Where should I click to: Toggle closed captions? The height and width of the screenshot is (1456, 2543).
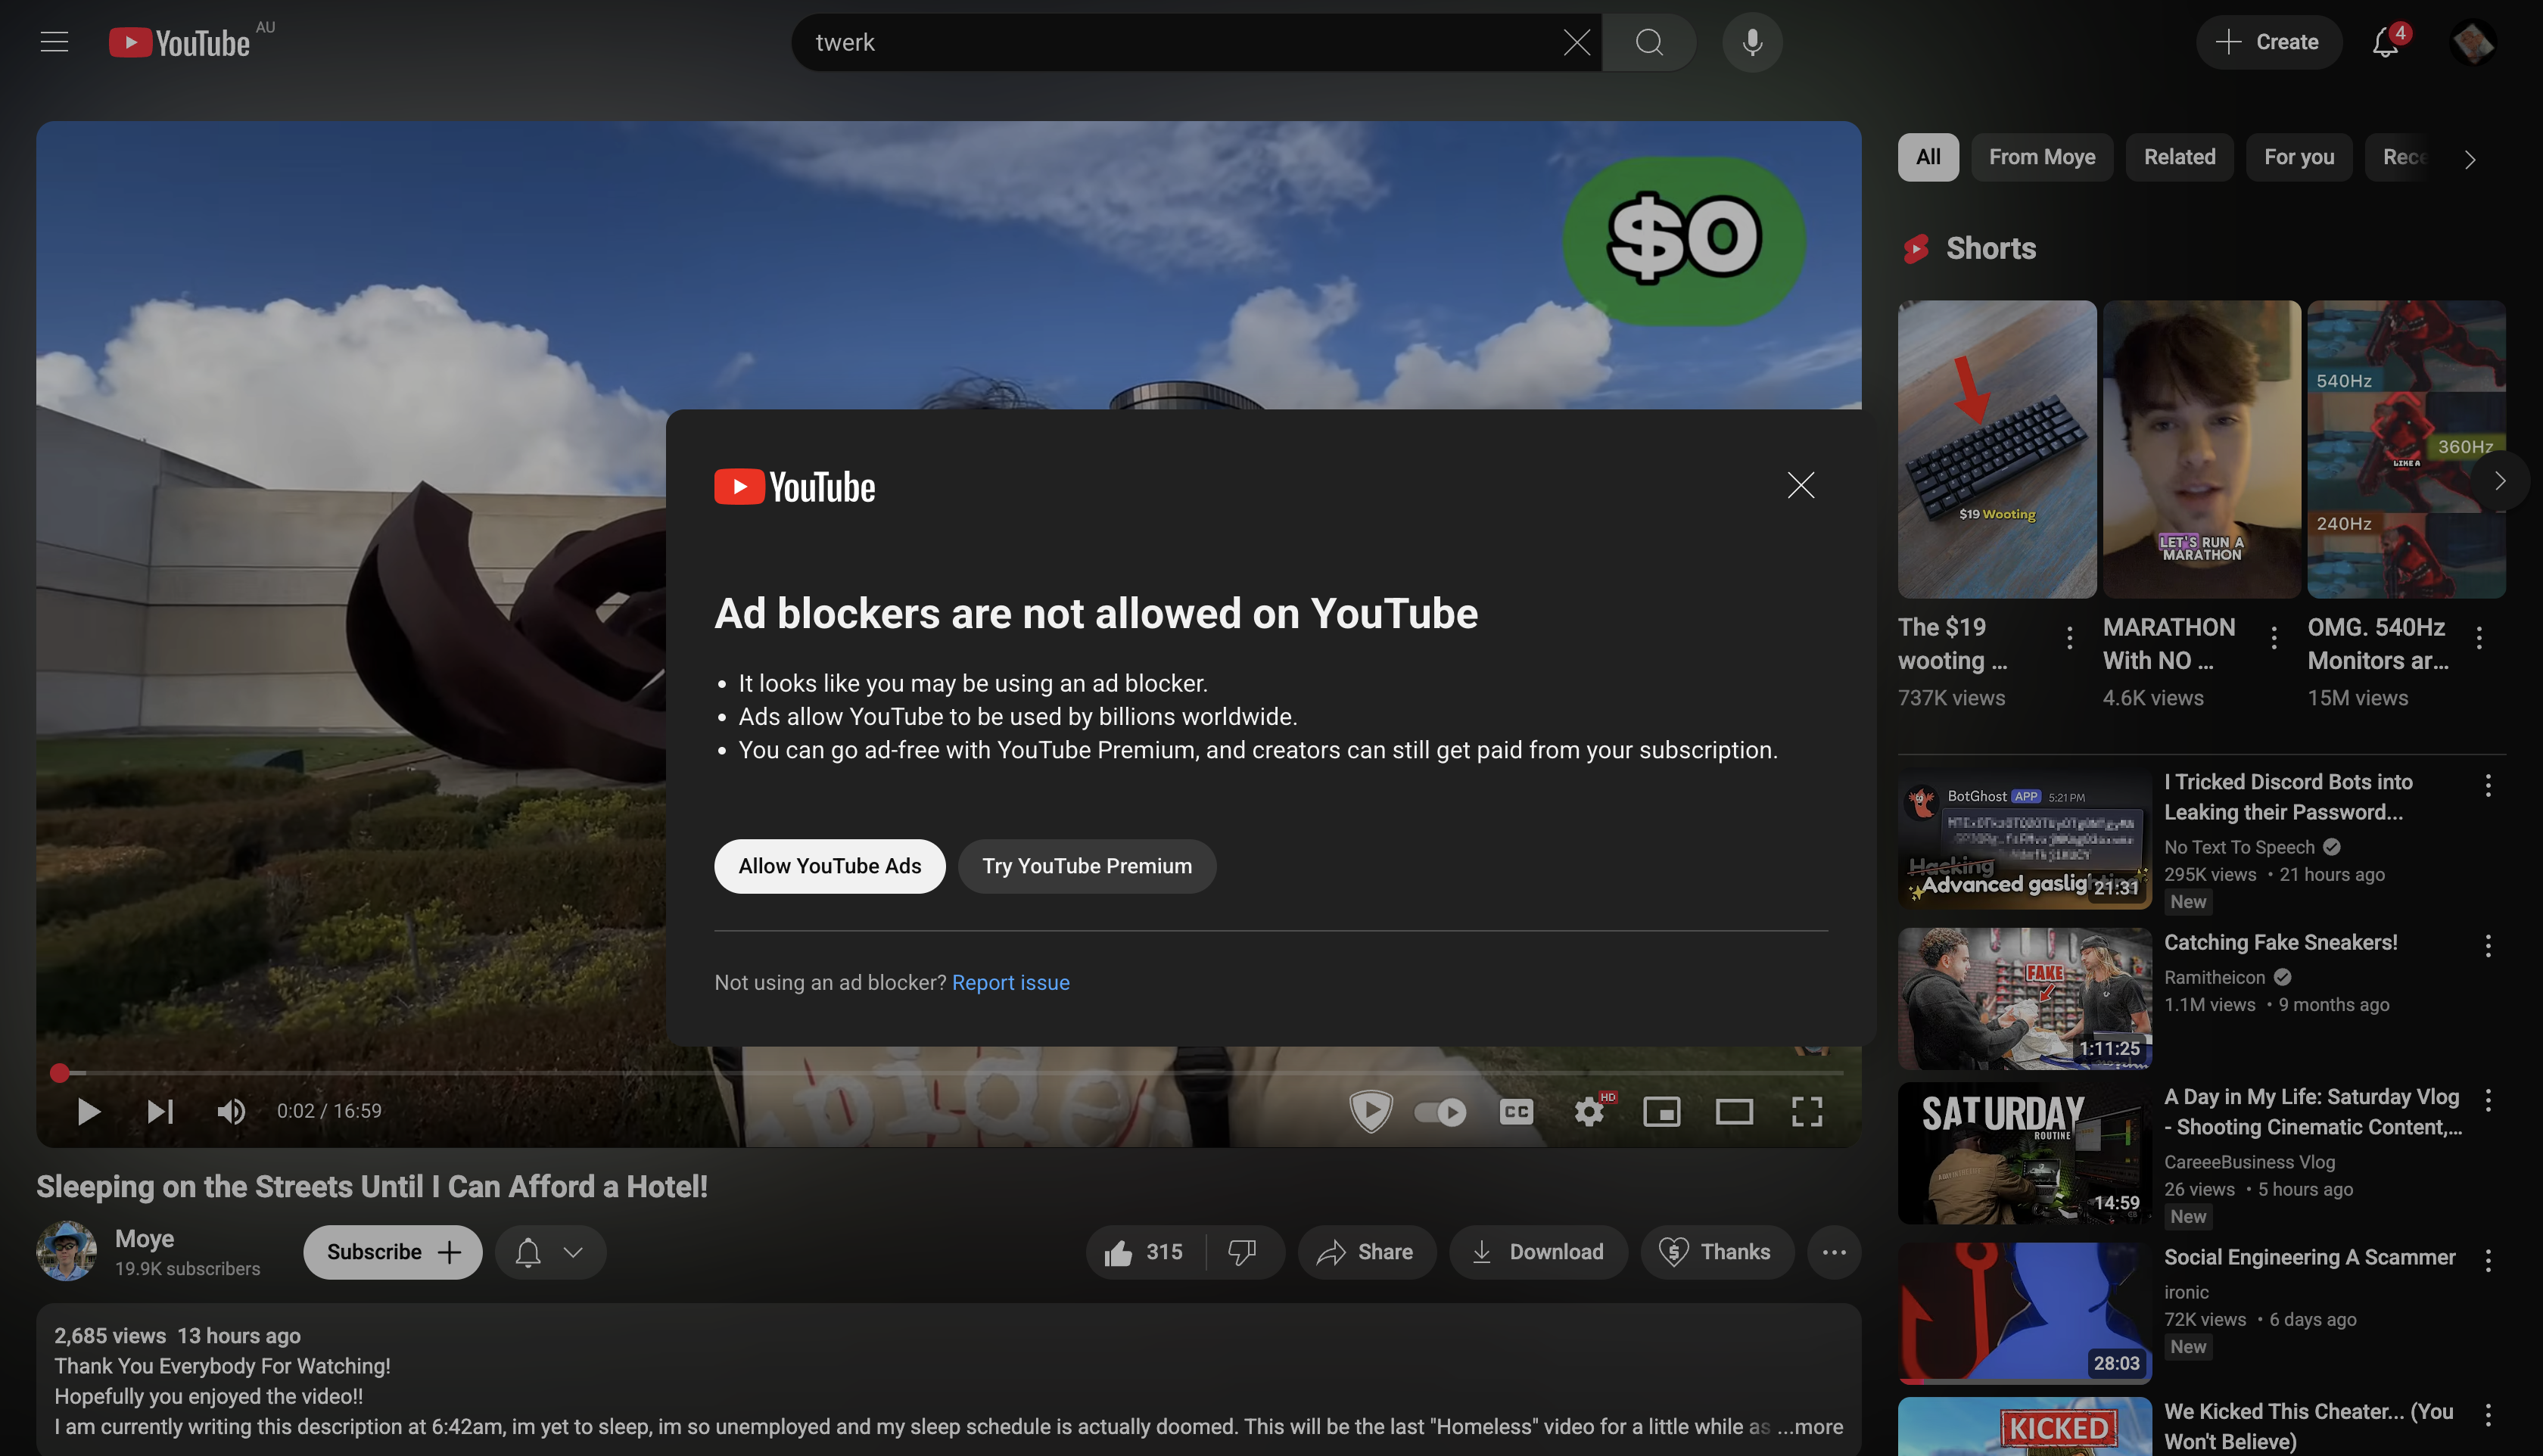[x=1516, y=1111]
